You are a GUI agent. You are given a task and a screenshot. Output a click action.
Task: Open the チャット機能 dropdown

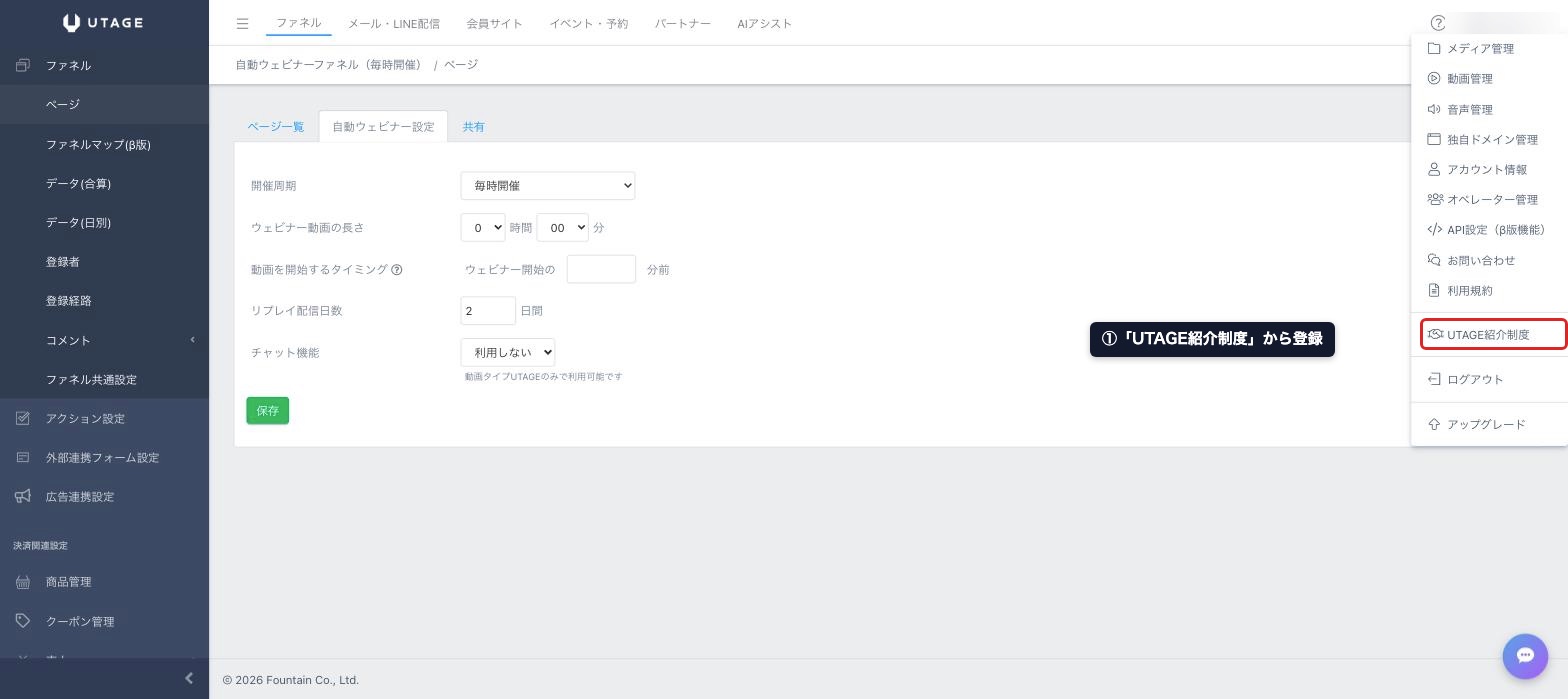tap(508, 352)
